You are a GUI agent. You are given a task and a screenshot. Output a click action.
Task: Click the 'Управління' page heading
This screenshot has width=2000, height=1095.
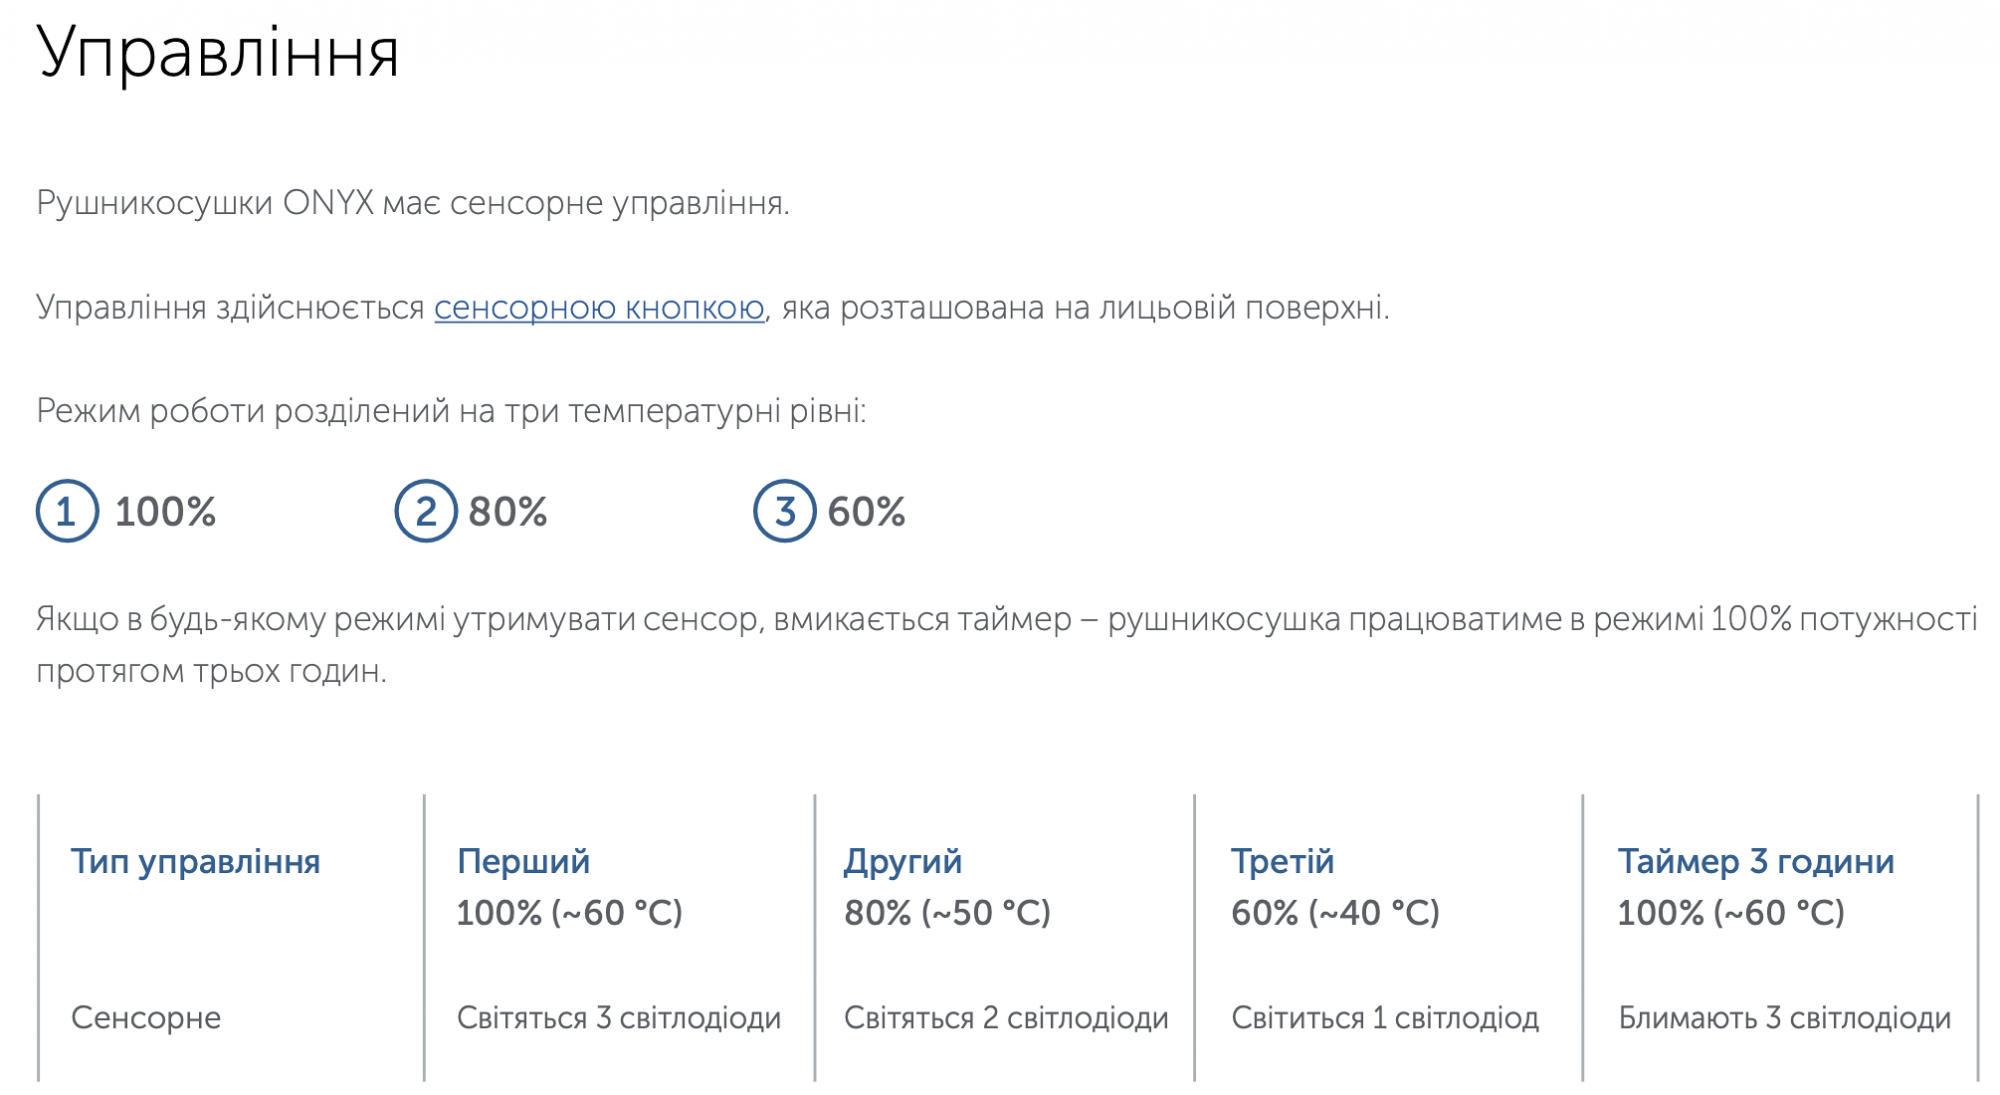coord(218,52)
